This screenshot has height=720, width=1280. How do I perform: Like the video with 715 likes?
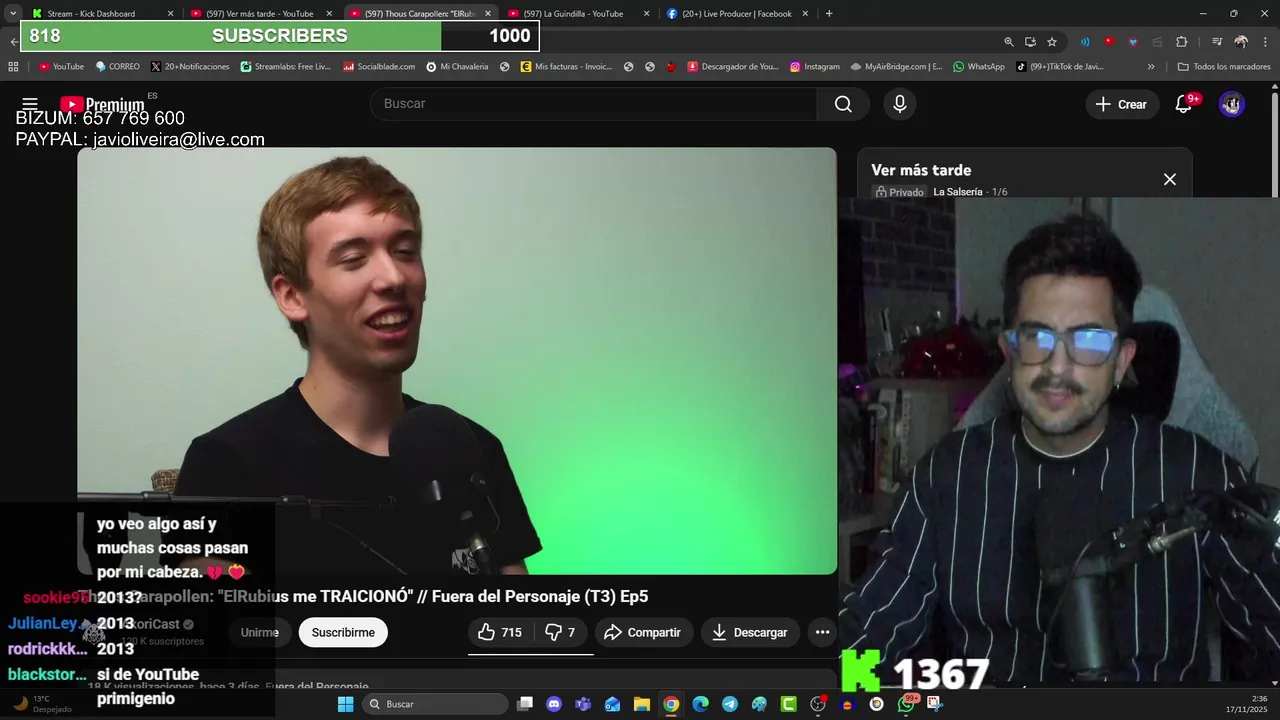tap(500, 632)
